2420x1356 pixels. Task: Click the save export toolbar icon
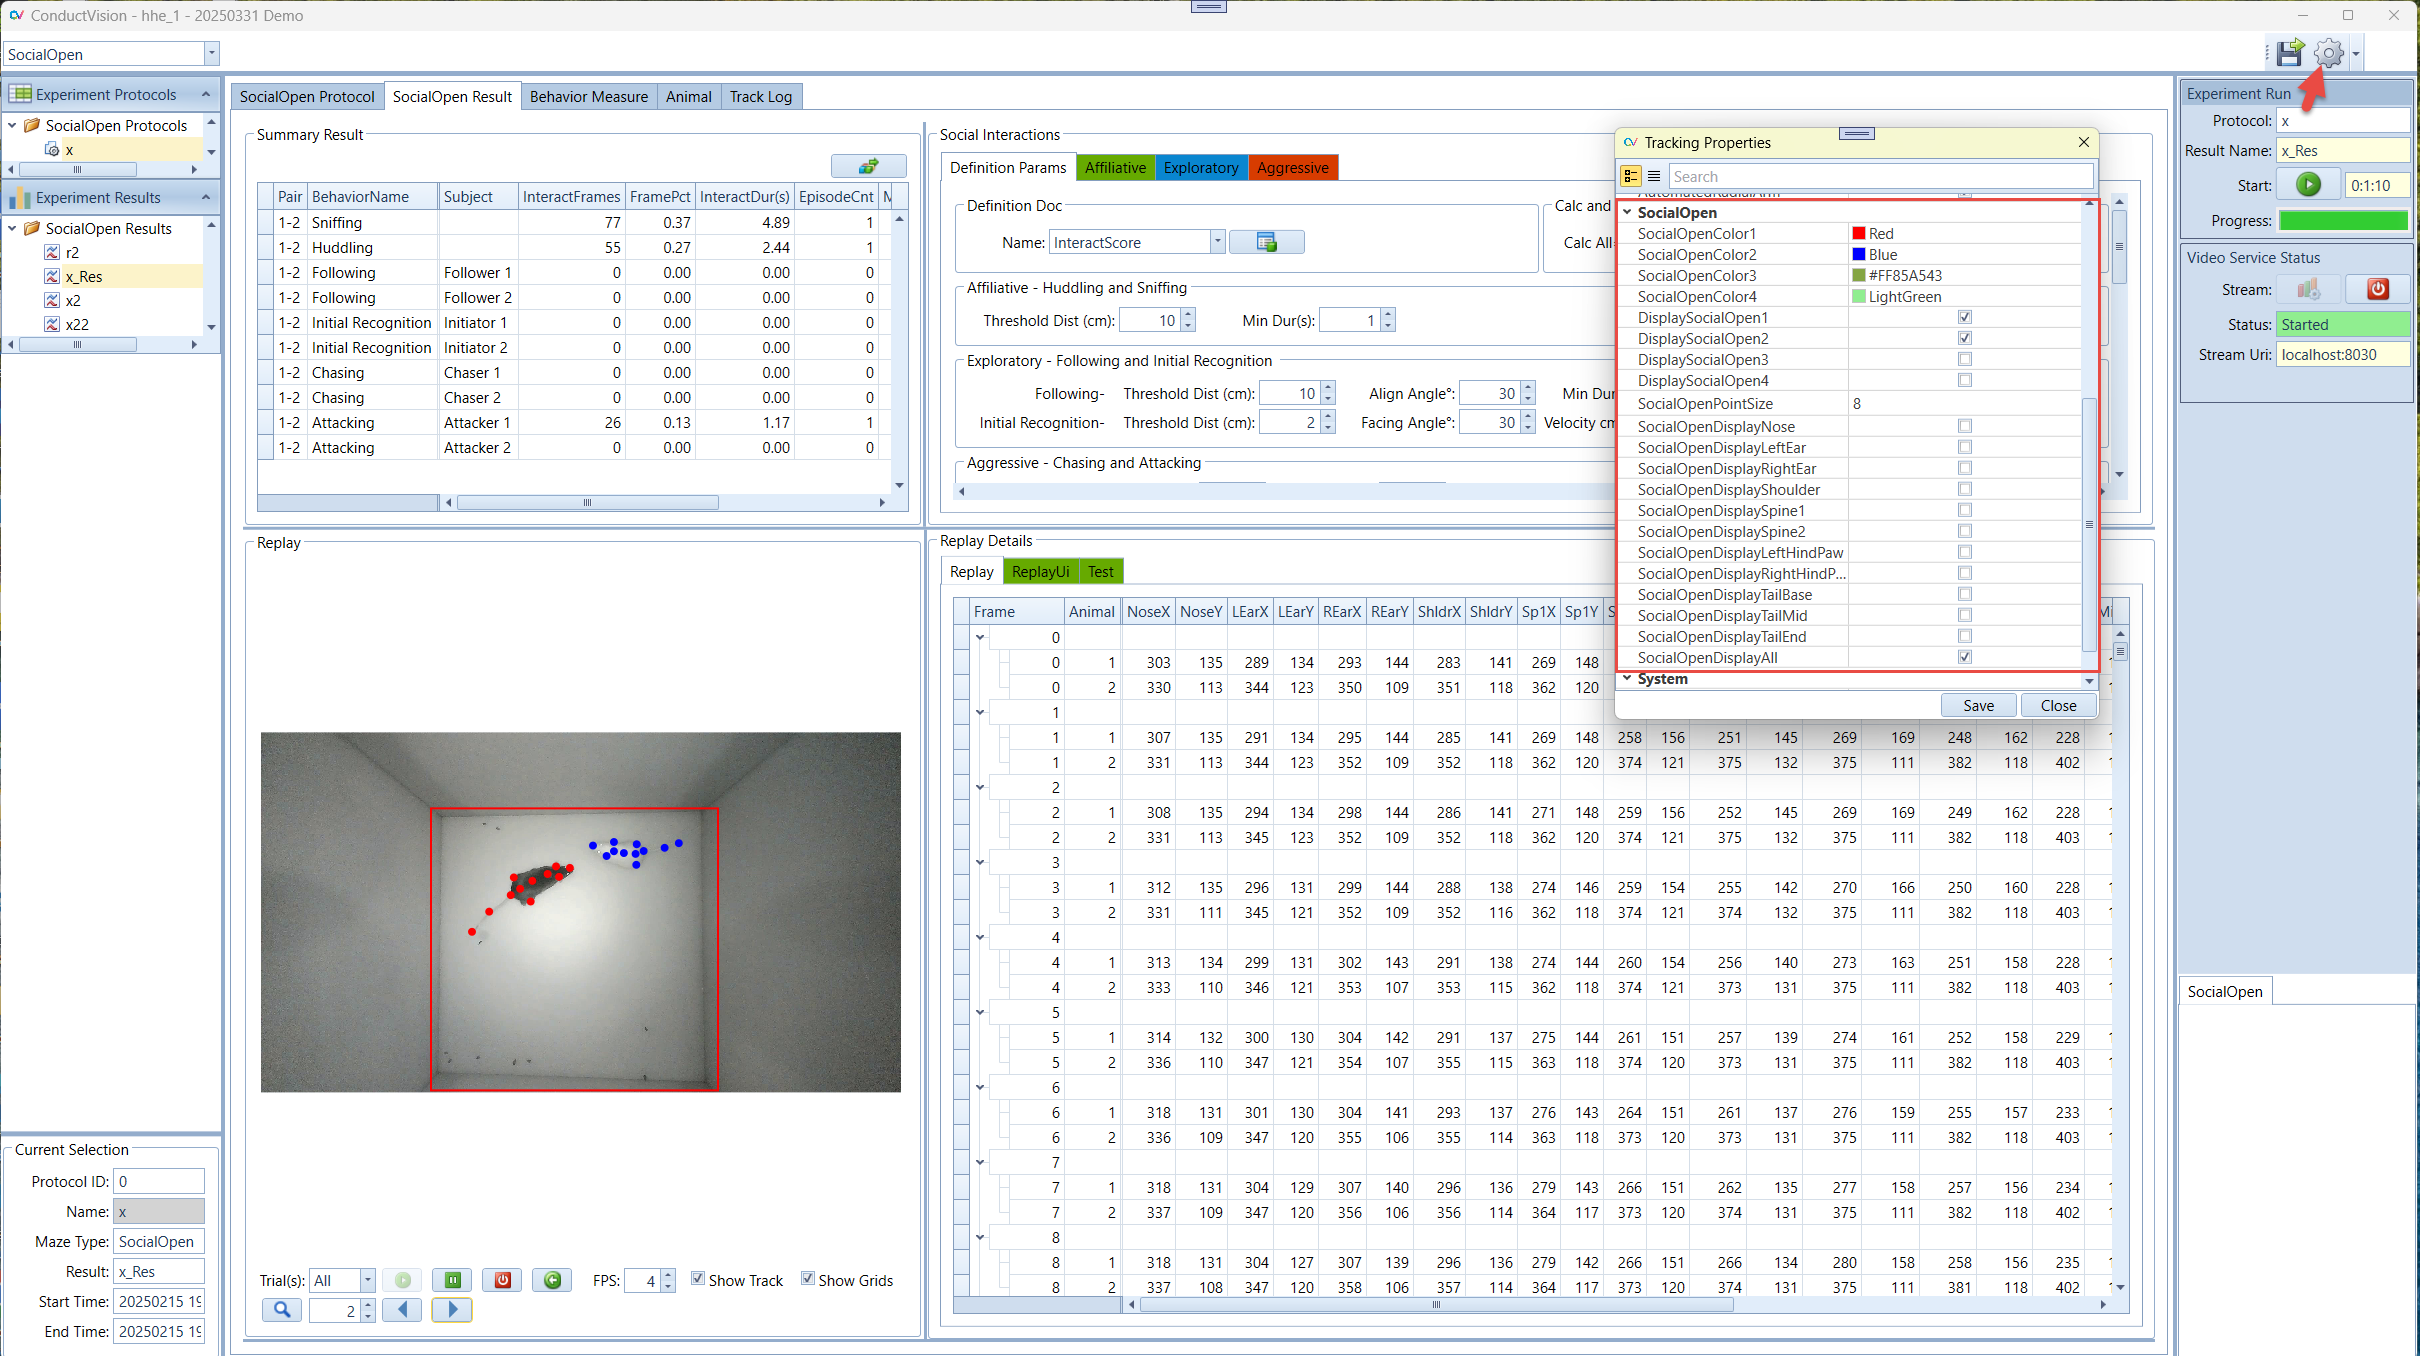2290,53
